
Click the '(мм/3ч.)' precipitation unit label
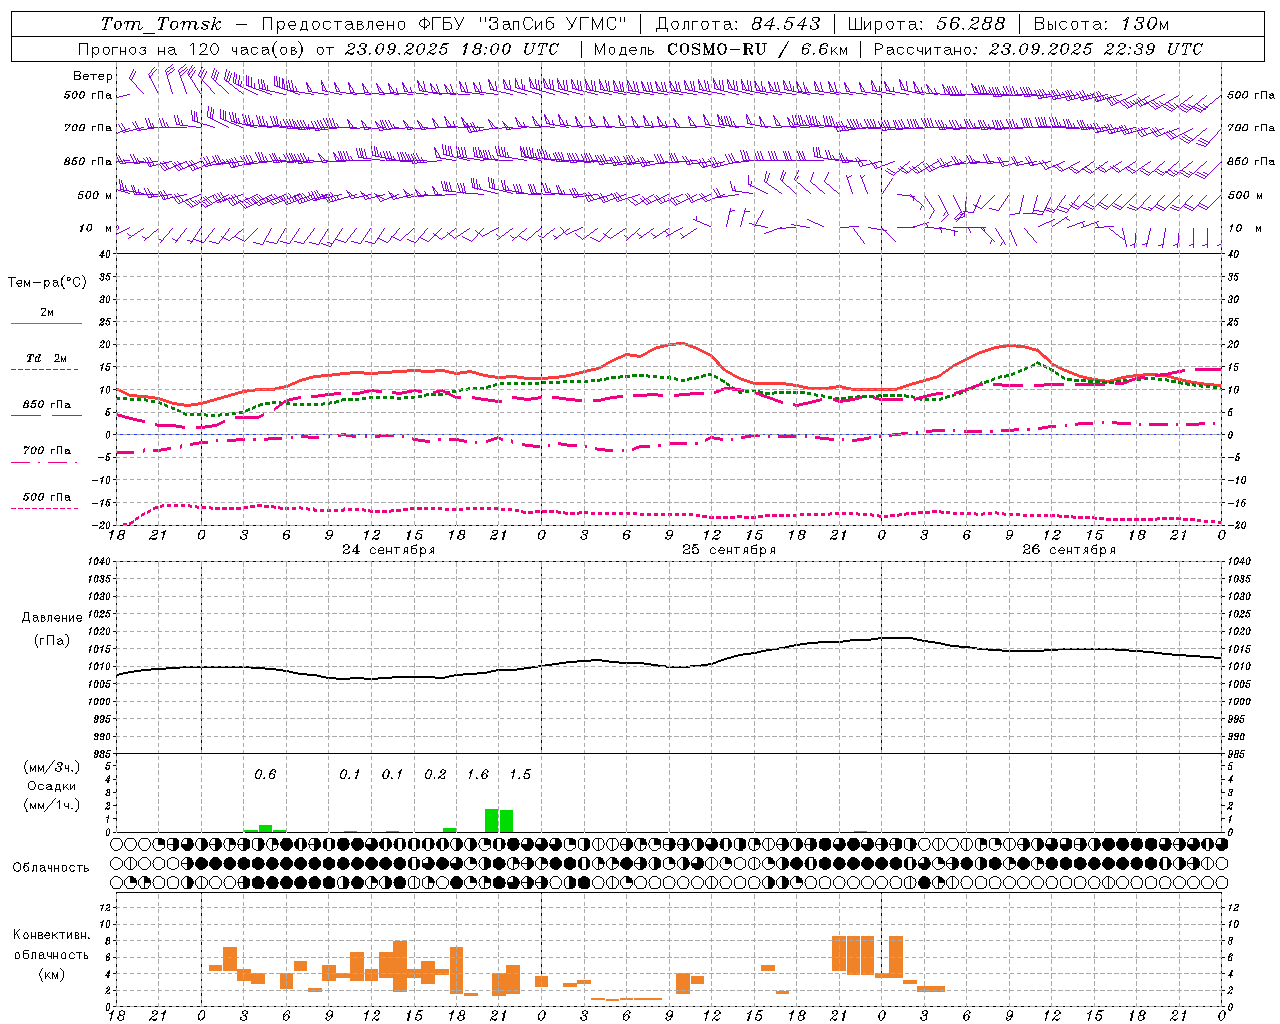tap(52, 767)
